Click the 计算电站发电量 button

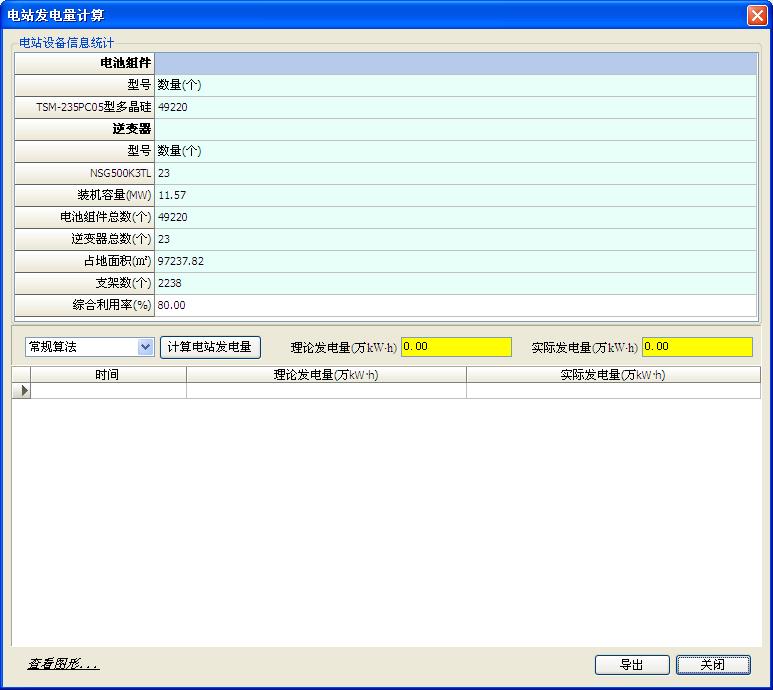(x=210, y=347)
